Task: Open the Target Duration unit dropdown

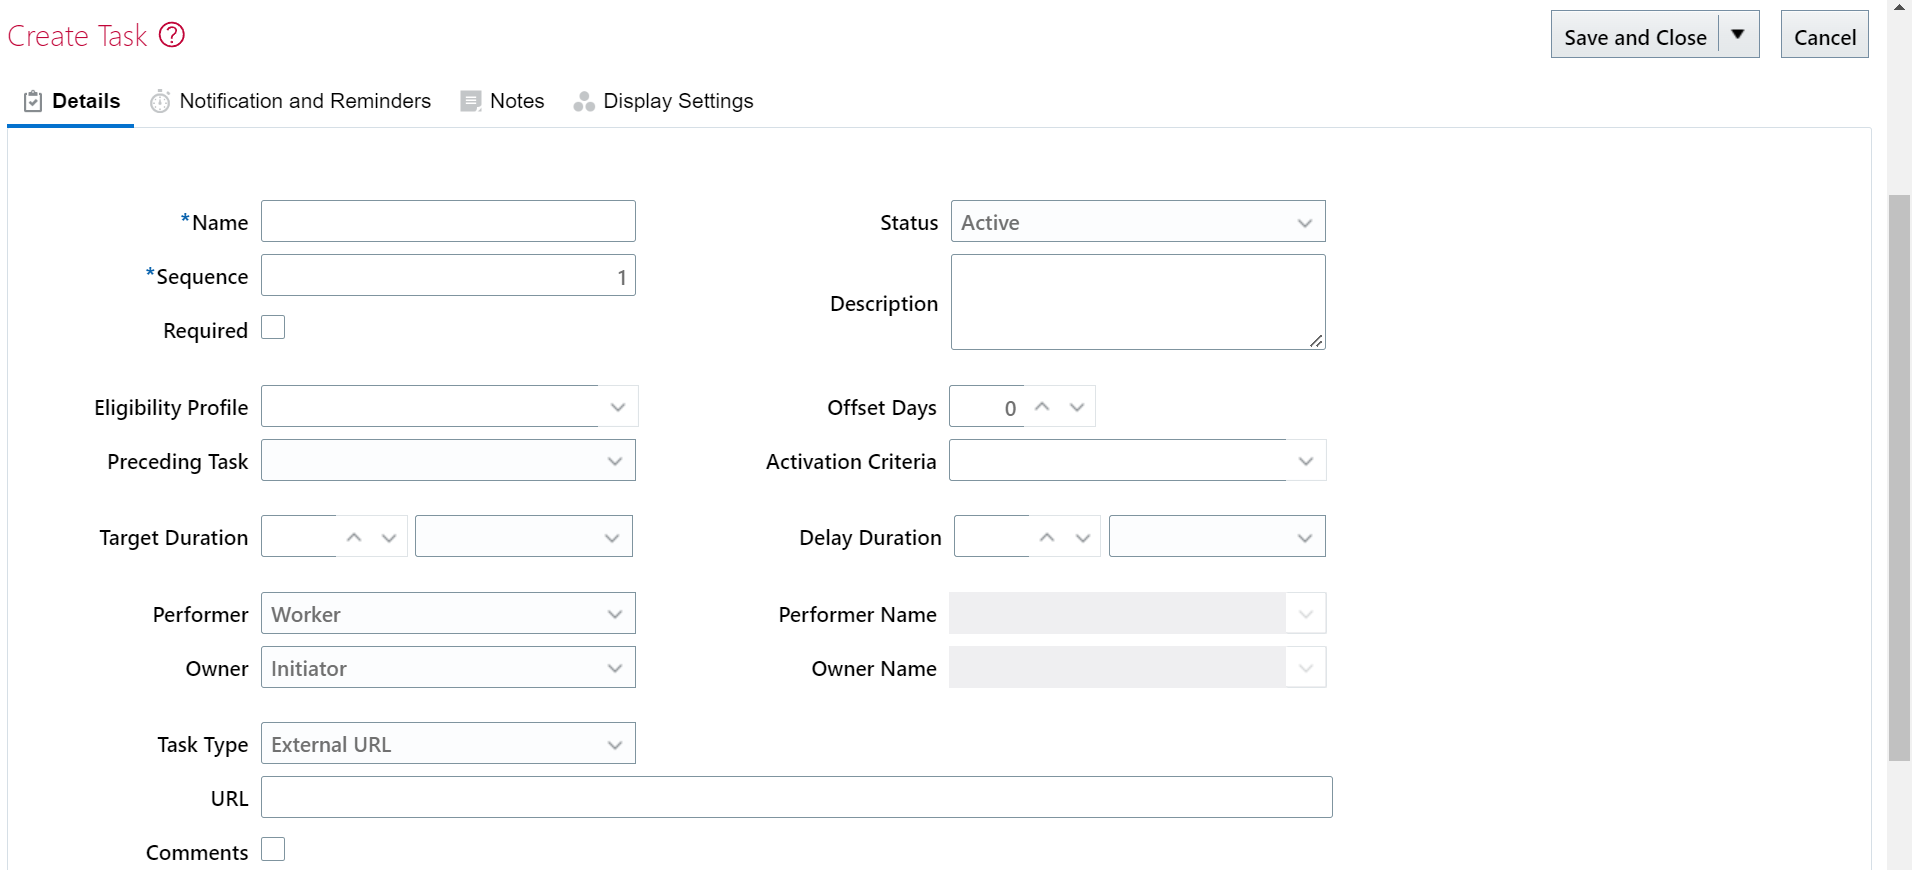Action: 524,537
